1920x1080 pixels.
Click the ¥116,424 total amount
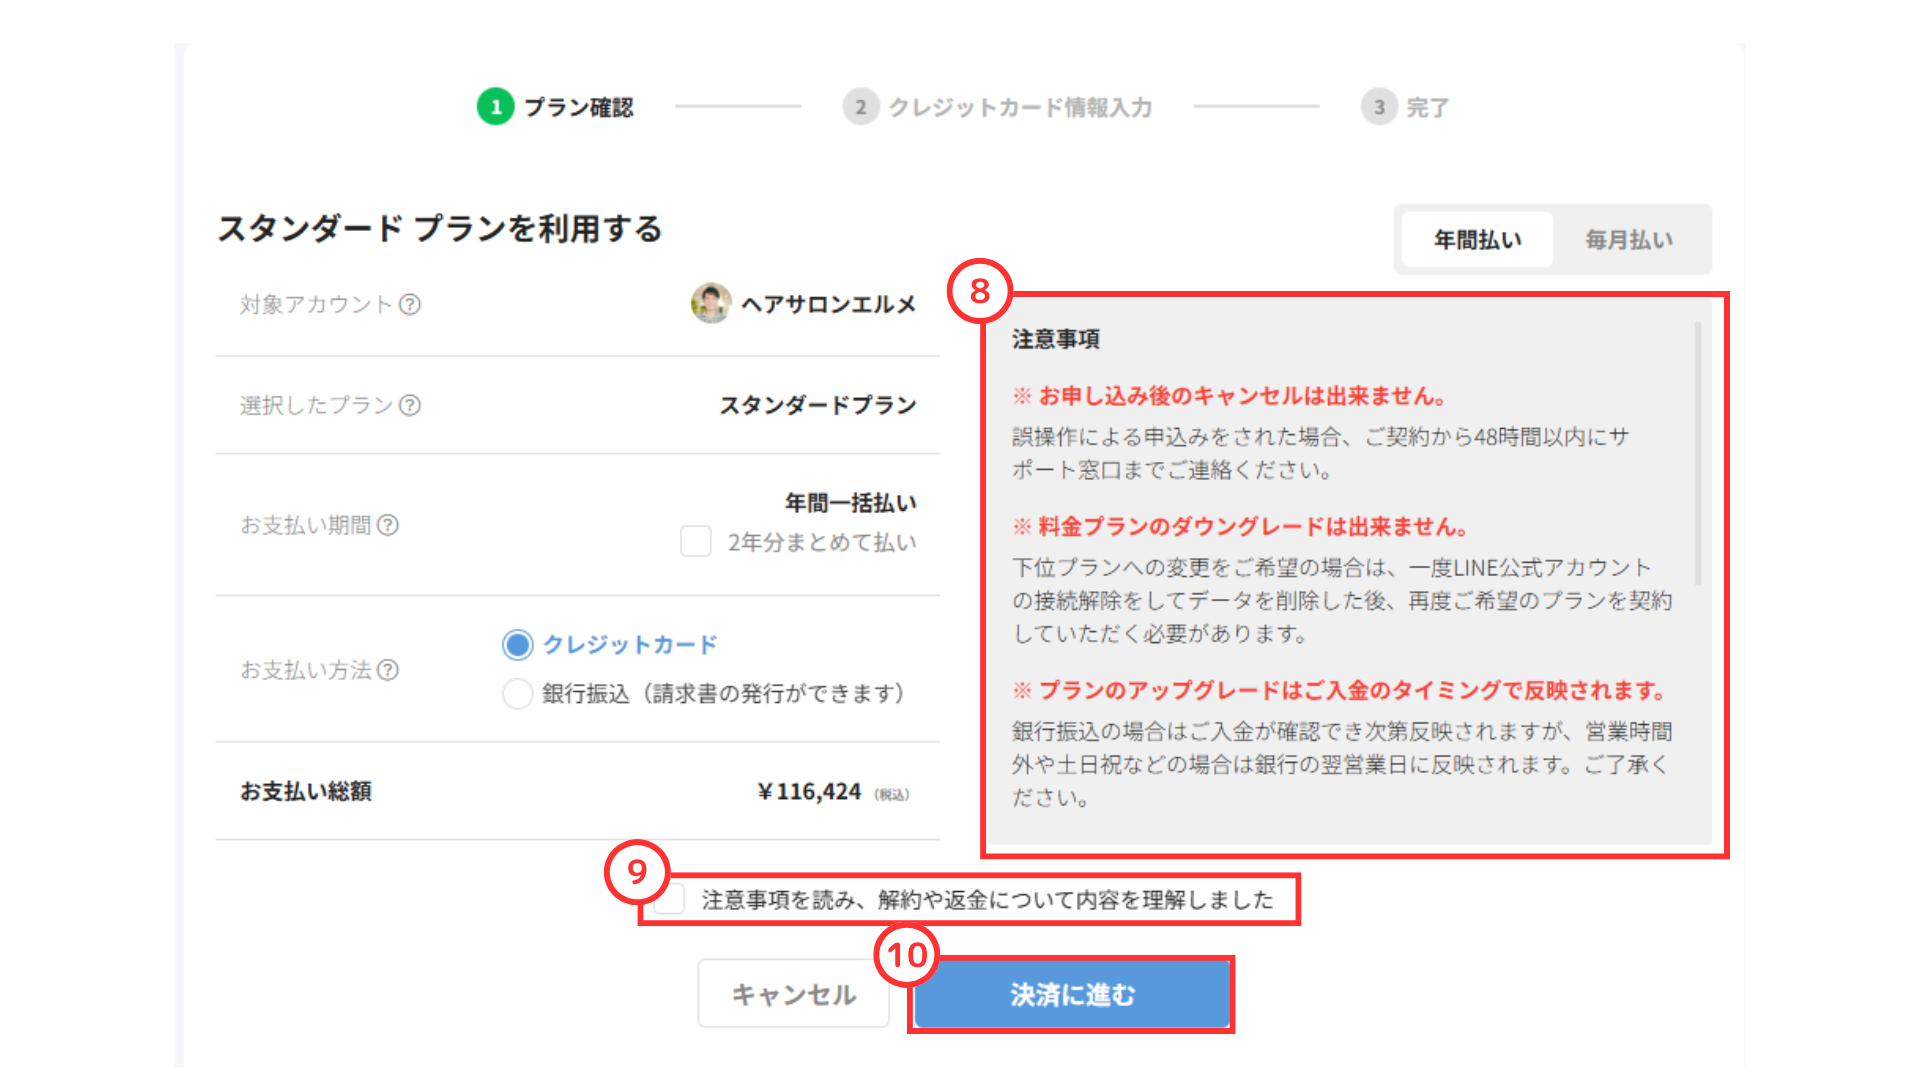(x=809, y=792)
